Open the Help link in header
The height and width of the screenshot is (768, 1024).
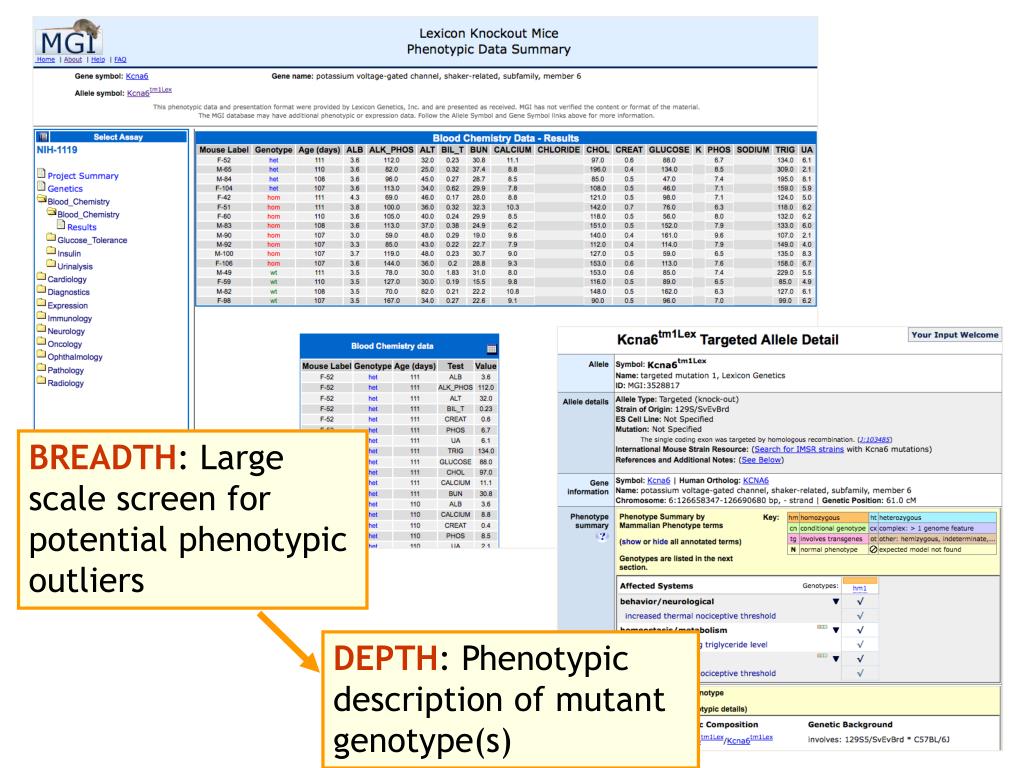click(x=98, y=59)
